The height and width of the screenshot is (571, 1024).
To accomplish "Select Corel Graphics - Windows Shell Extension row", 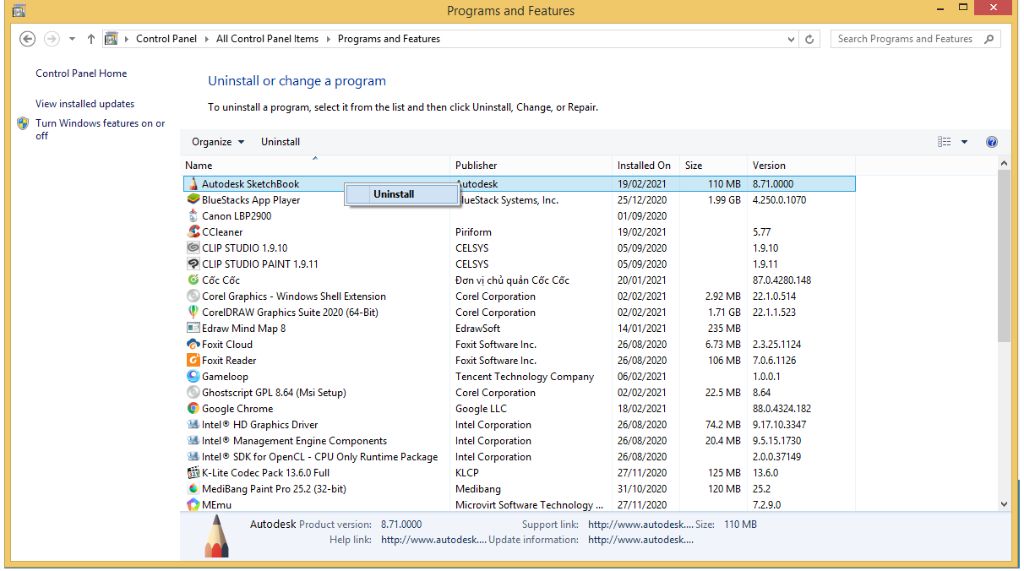I will (519, 297).
